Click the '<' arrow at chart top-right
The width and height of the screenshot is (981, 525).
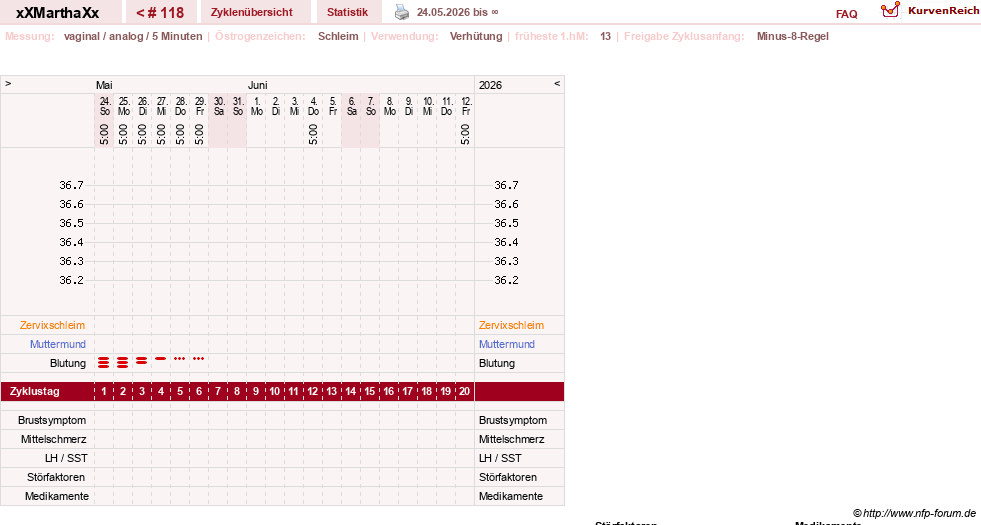(557, 84)
